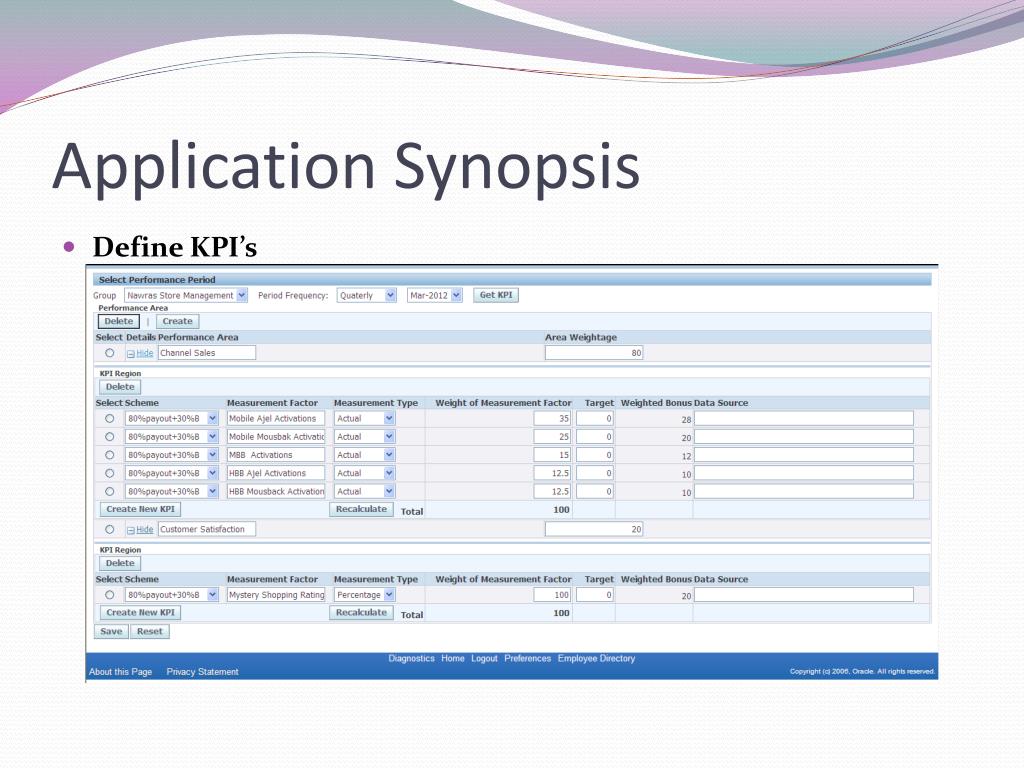This screenshot has width=1024, height=768.
Task: Open measurement type dropdown for Mobile Ajel Activations
Action: (x=364, y=419)
